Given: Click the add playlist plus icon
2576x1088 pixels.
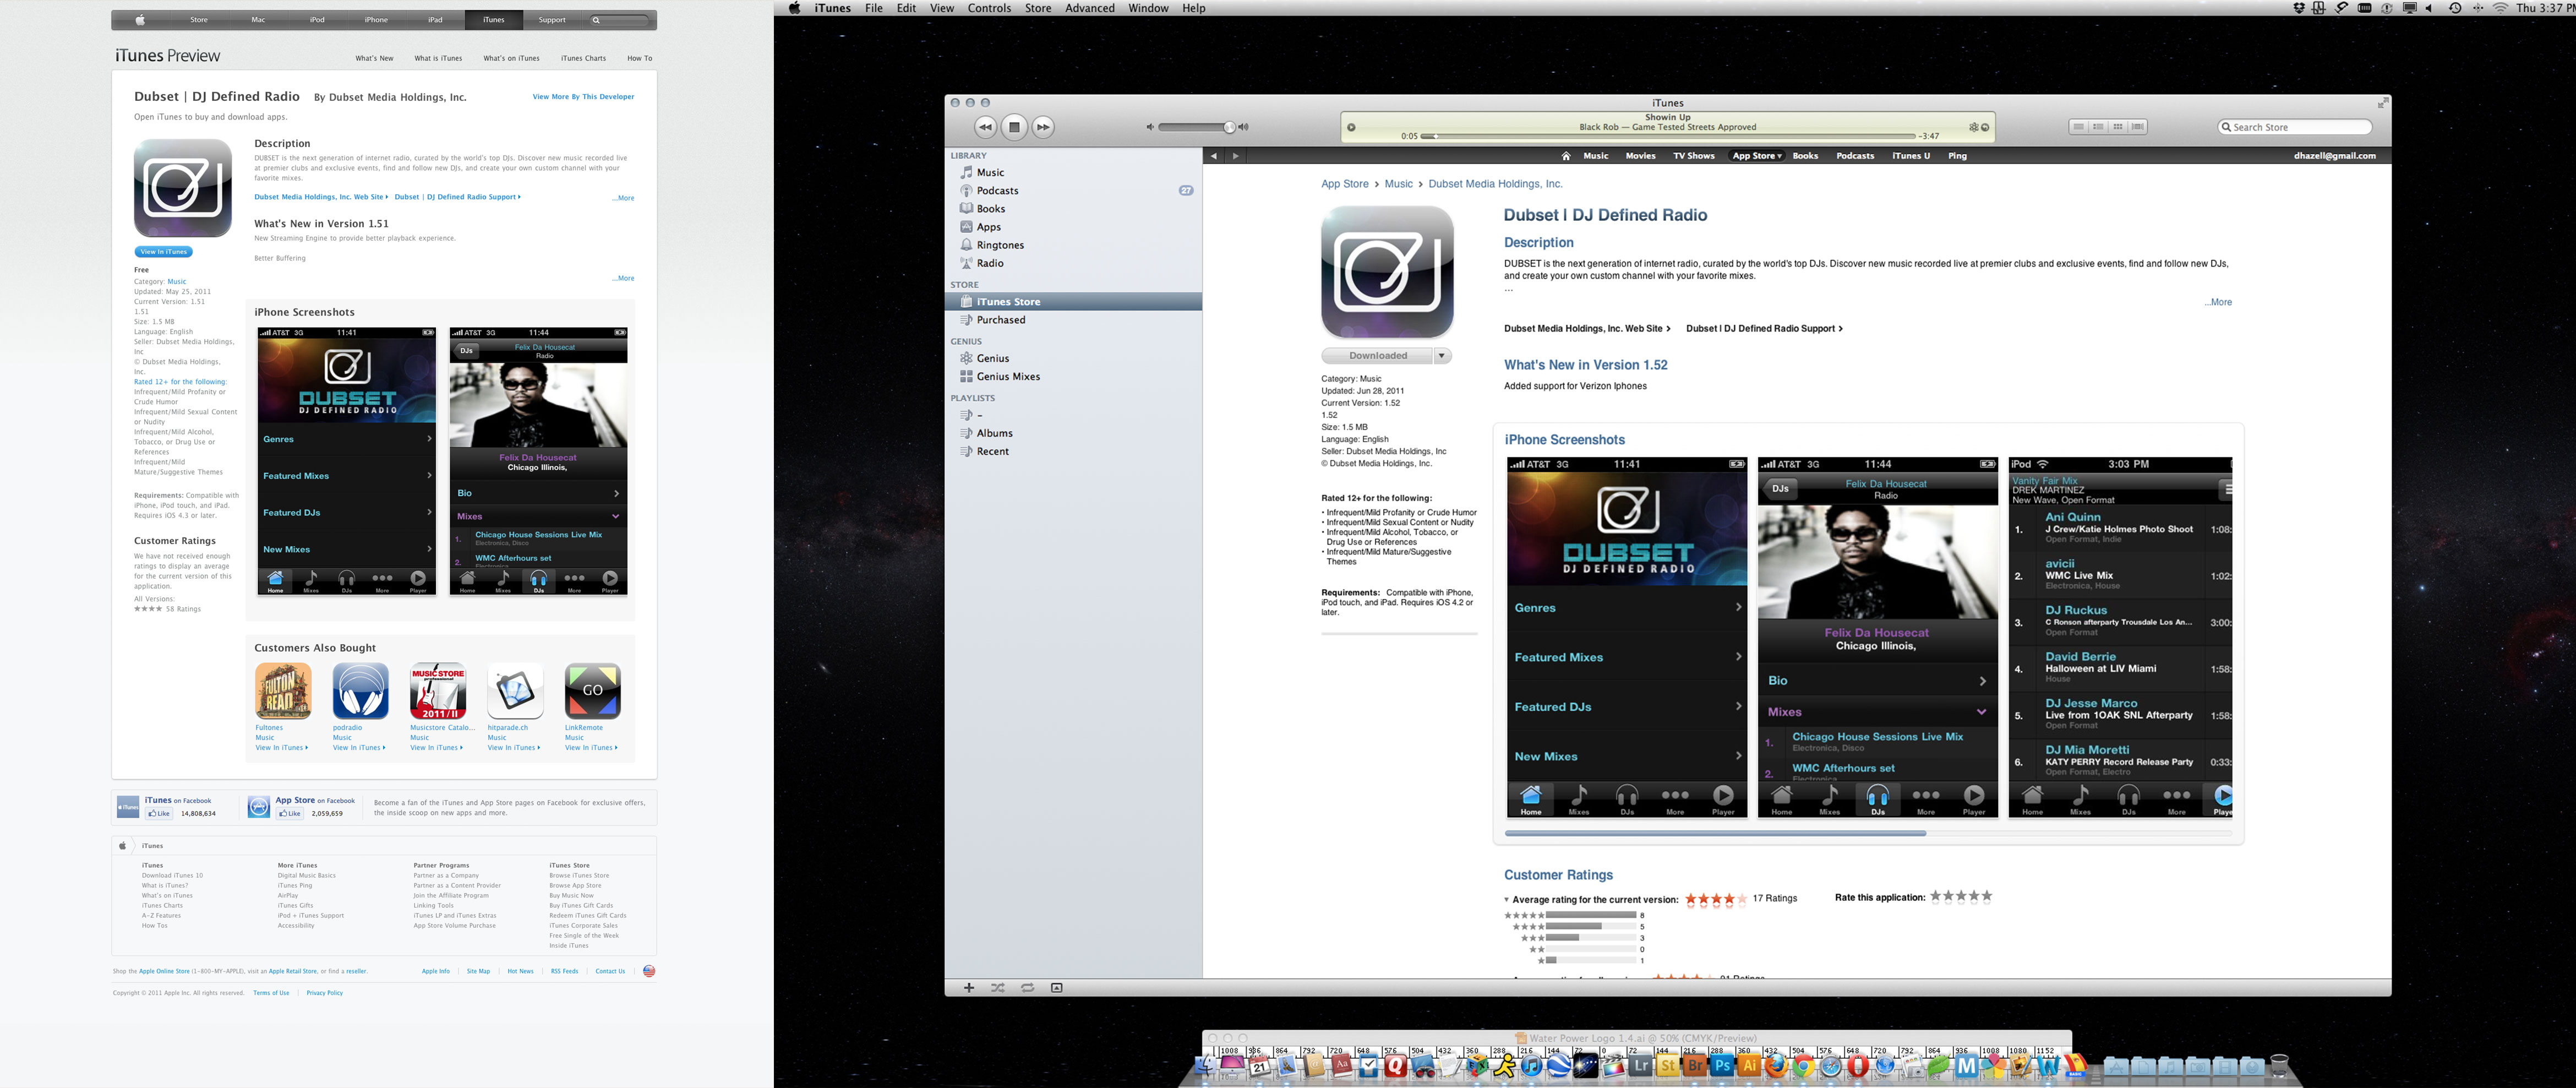Looking at the screenshot, I should (968, 988).
